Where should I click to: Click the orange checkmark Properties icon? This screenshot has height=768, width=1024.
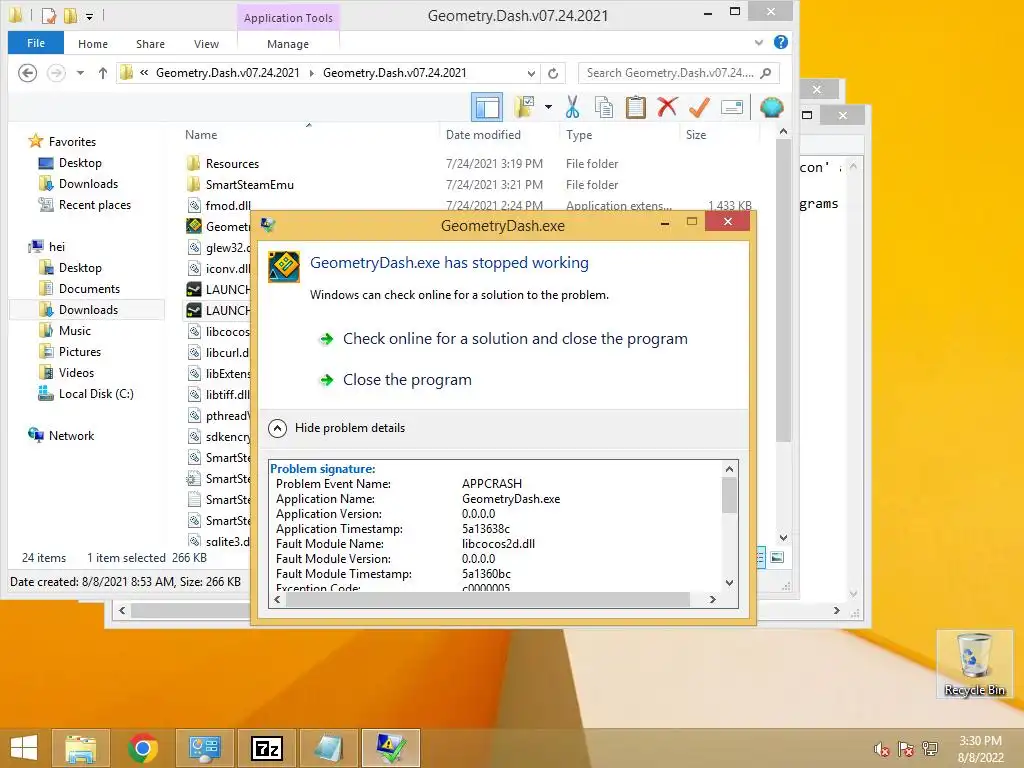699,107
